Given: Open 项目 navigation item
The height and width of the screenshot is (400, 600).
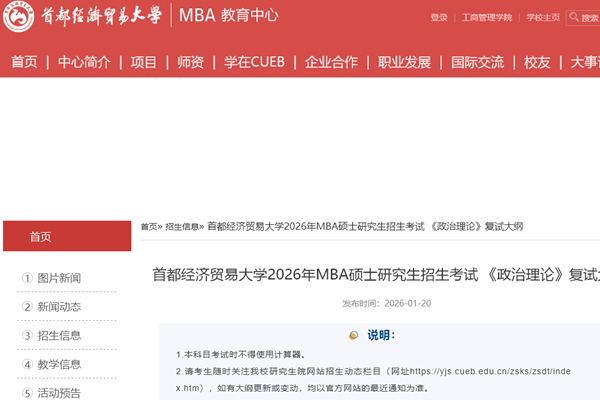Looking at the screenshot, I should tap(143, 62).
